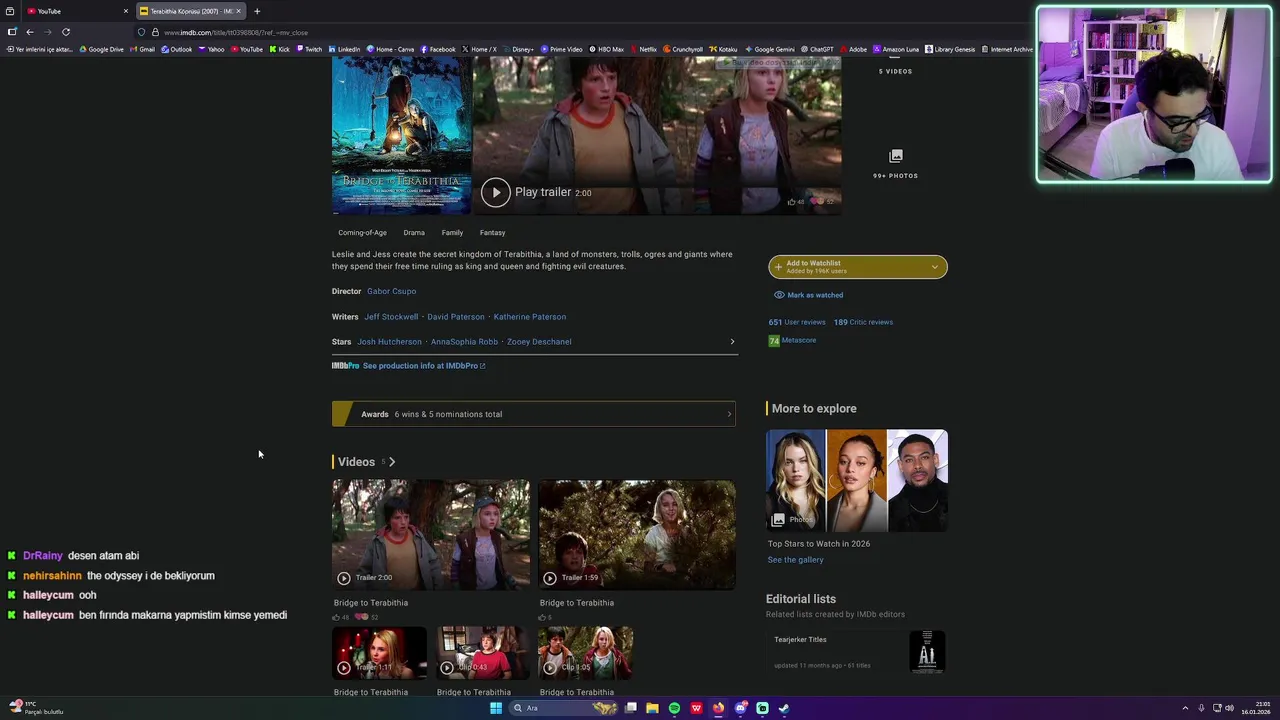
Task: Open the Crunchyroll bookmark
Action: (682, 49)
